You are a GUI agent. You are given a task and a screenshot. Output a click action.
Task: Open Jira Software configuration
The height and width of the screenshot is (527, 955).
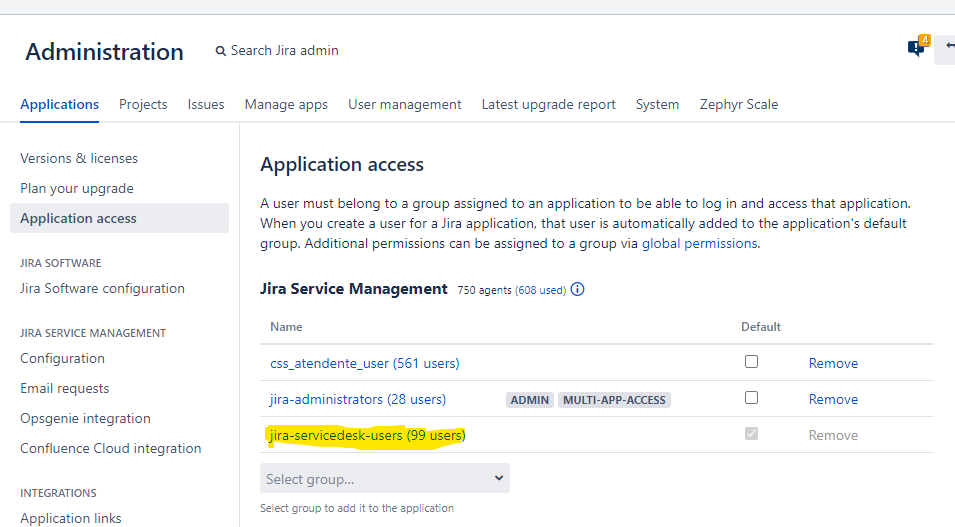pyautogui.click(x=102, y=288)
